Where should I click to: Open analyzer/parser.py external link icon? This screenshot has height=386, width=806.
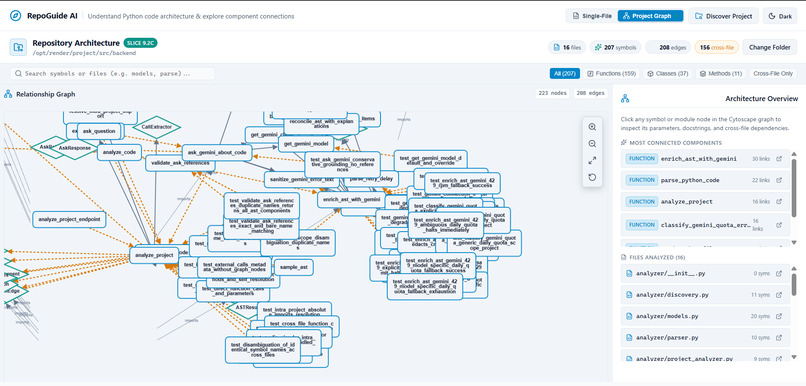click(779, 338)
